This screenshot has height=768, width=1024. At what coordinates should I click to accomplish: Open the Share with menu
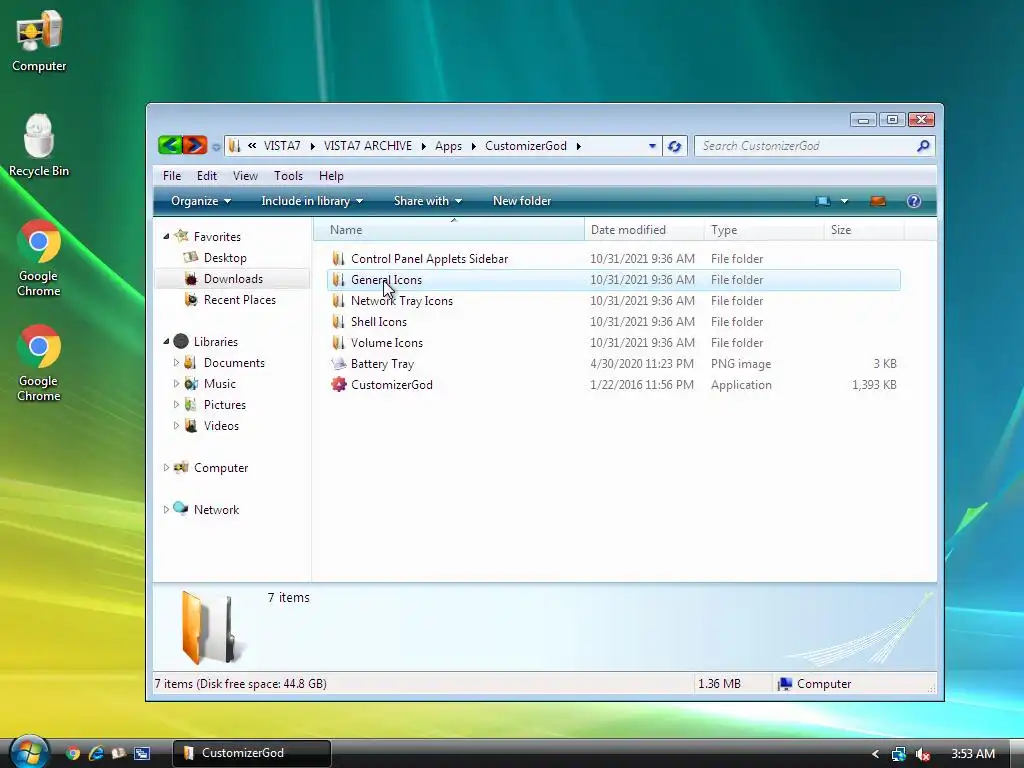pyautogui.click(x=427, y=201)
